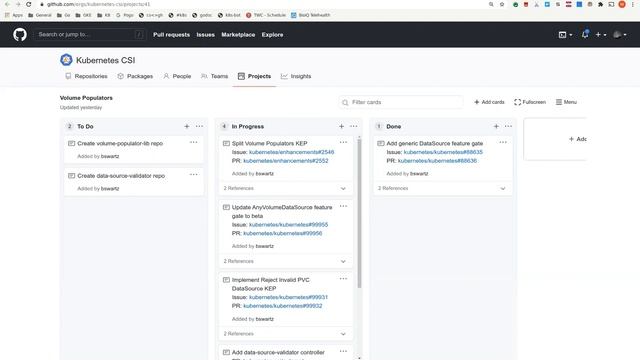Open Explore in the top nav
Viewport: 640px width, 360px height.
pyautogui.click(x=272, y=35)
